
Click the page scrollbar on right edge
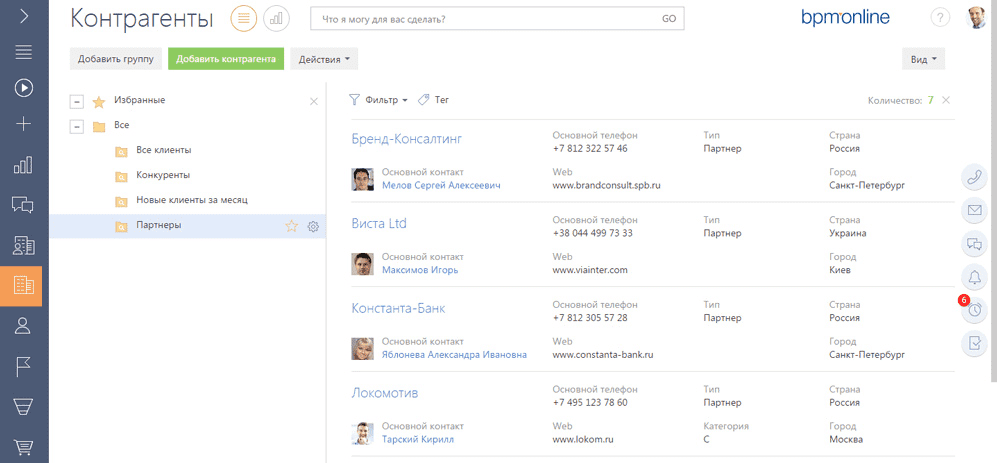click(995, 191)
